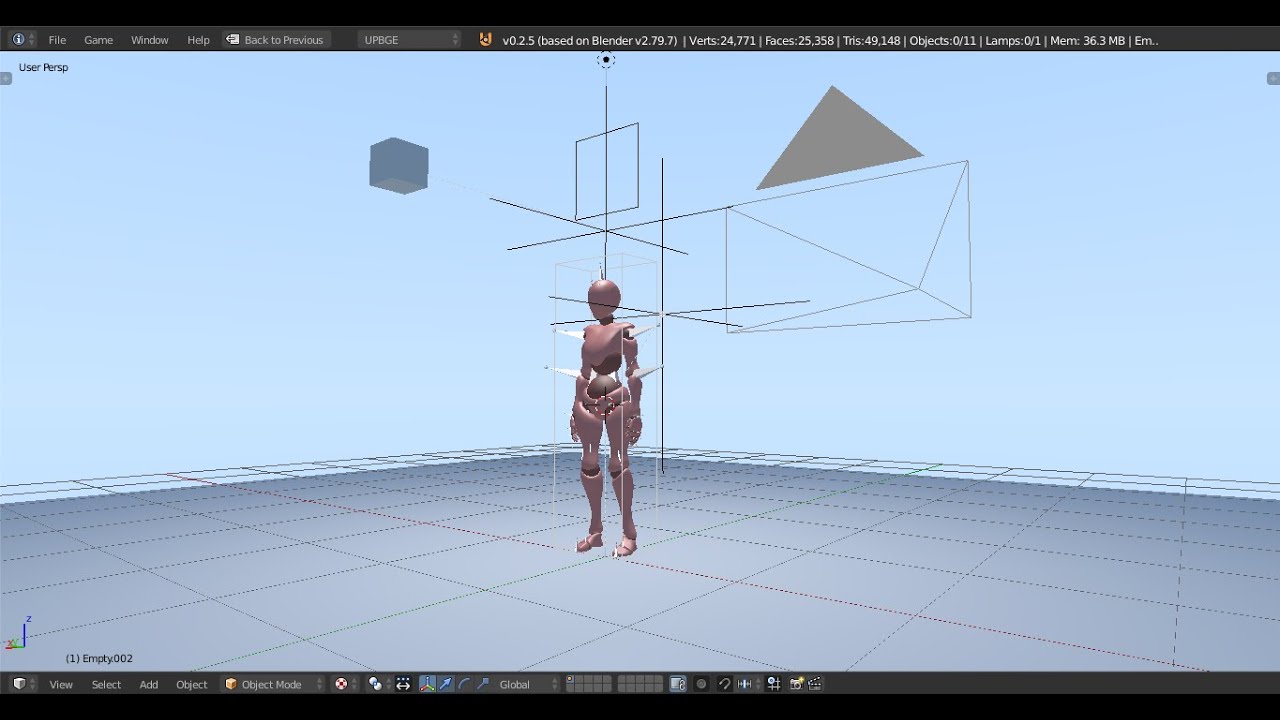The image size is (1280, 720).
Task: Open the Object Mode dropdown
Action: tap(273, 684)
